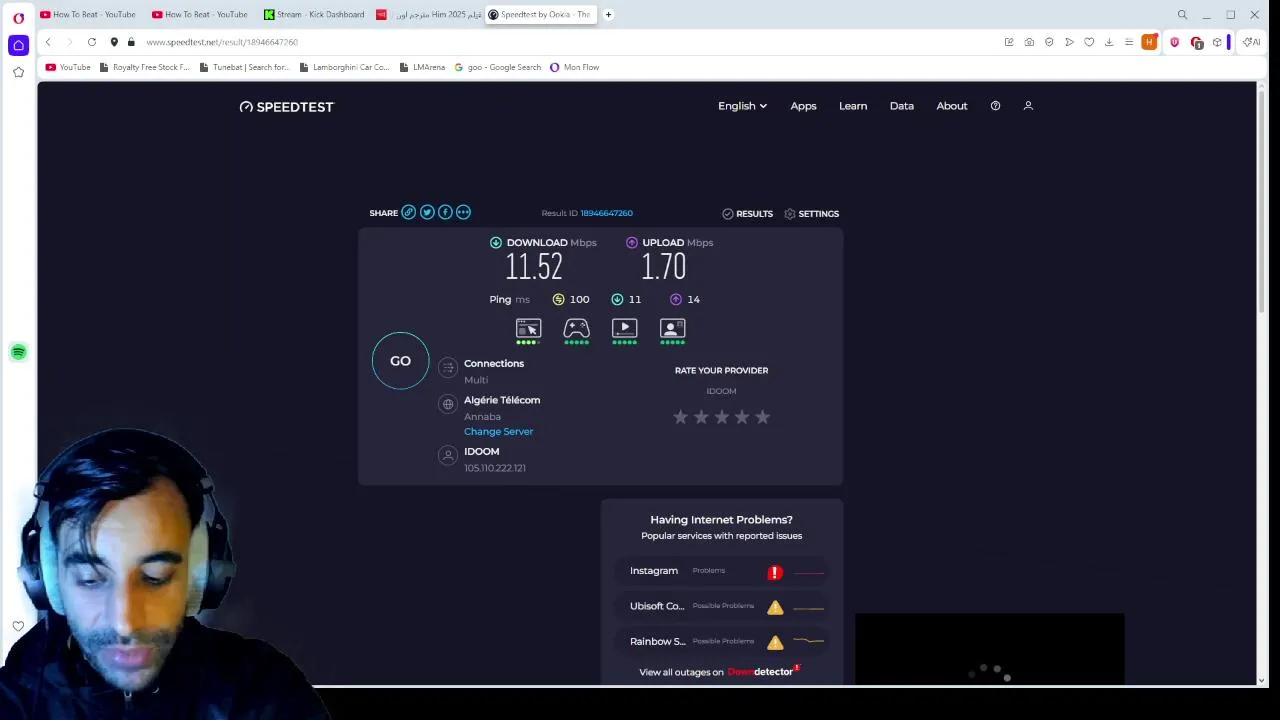Rate provider one star
The image size is (1280, 720).
[x=681, y=417]
